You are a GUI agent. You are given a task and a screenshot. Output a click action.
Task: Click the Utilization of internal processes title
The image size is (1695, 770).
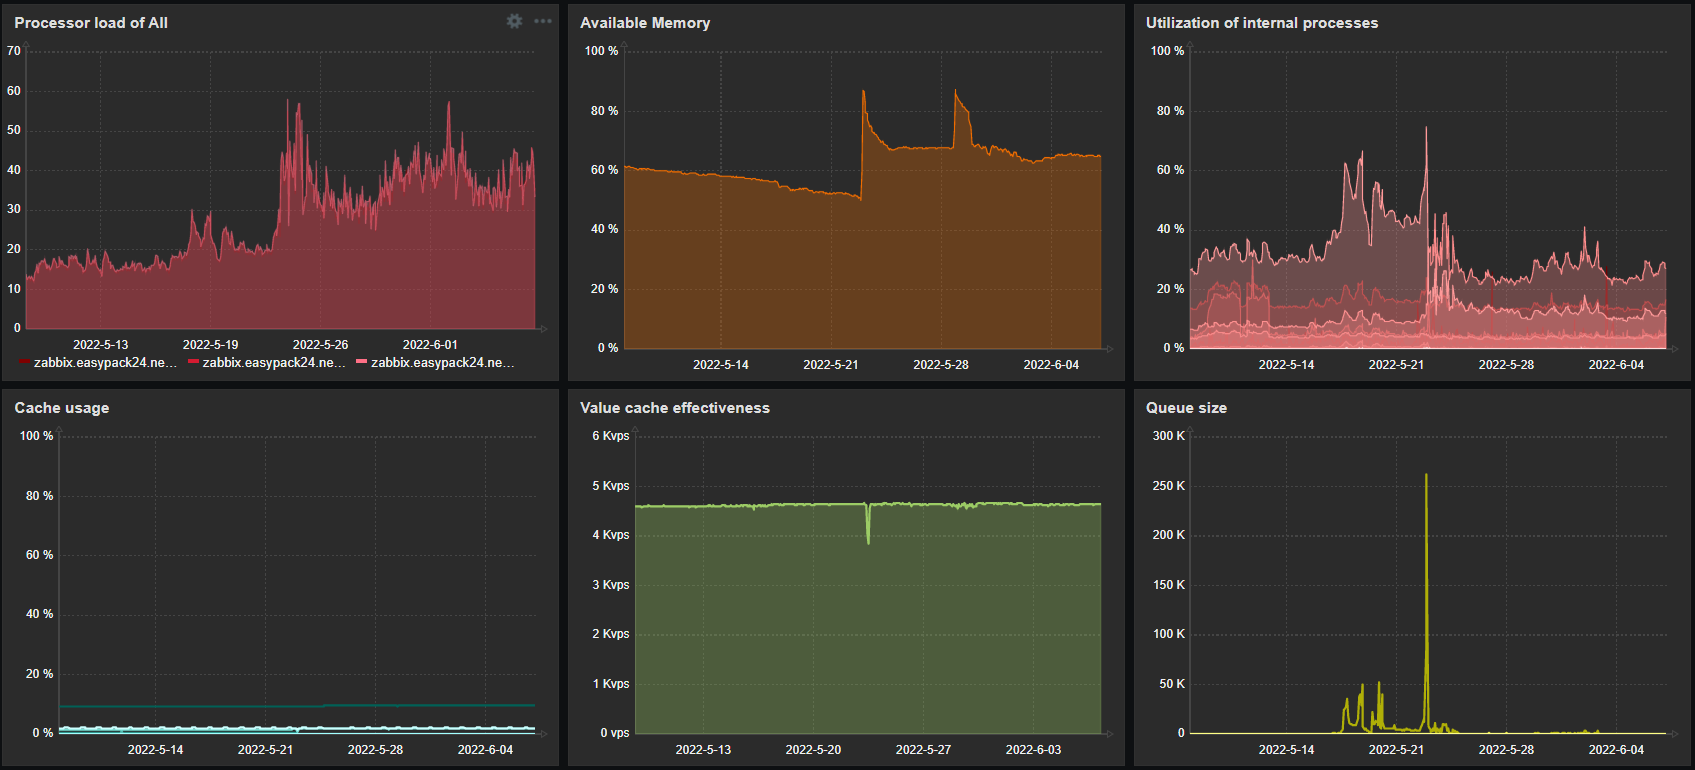1261,23
